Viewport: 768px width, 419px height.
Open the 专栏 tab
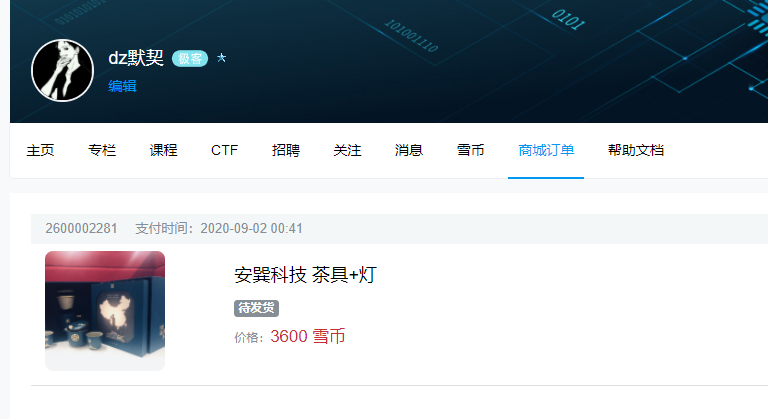tap(102, 150)
